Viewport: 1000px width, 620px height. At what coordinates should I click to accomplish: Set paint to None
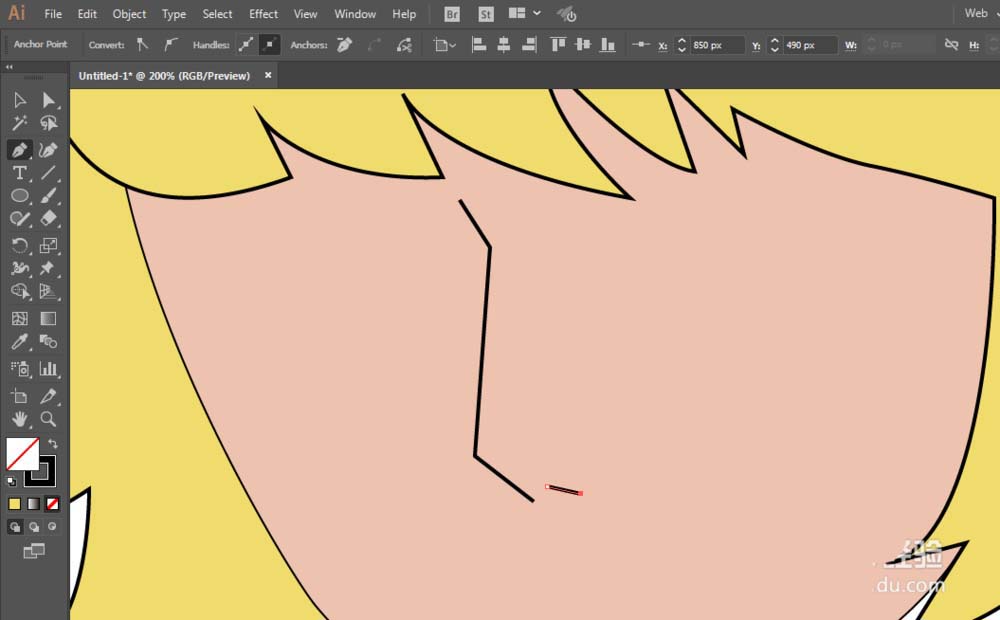click(x=52, y=504)
